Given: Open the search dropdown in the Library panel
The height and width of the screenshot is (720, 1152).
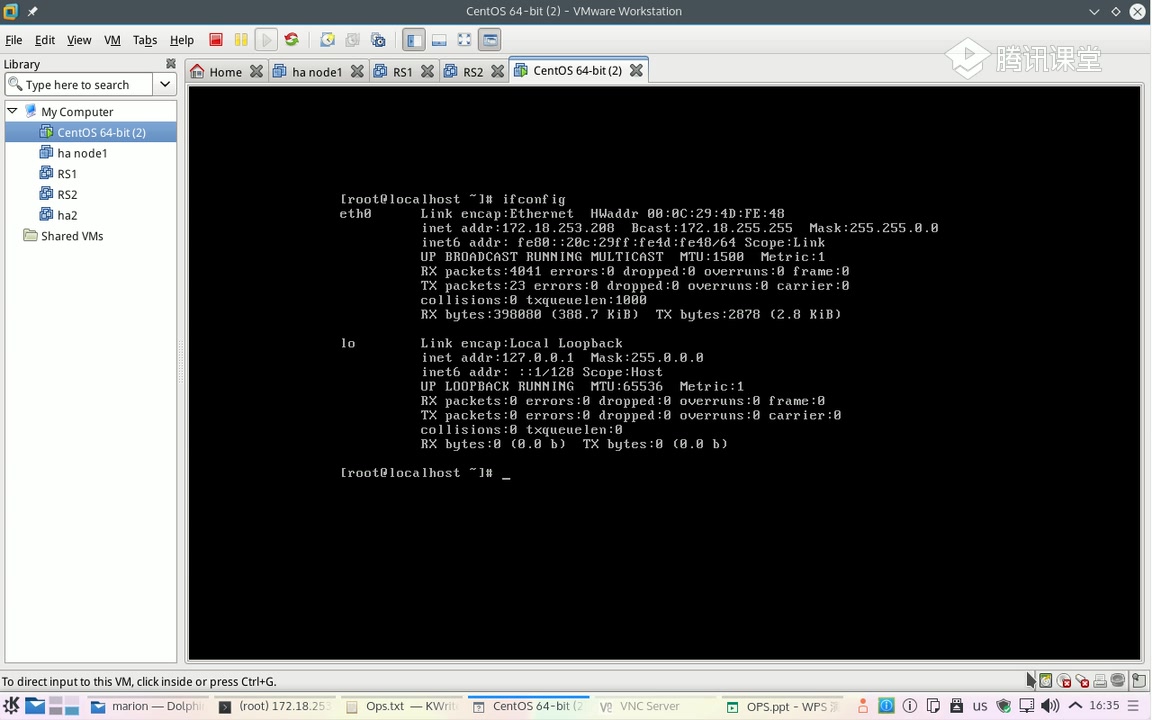Looking at the screenshot, I should click(165, 84).
